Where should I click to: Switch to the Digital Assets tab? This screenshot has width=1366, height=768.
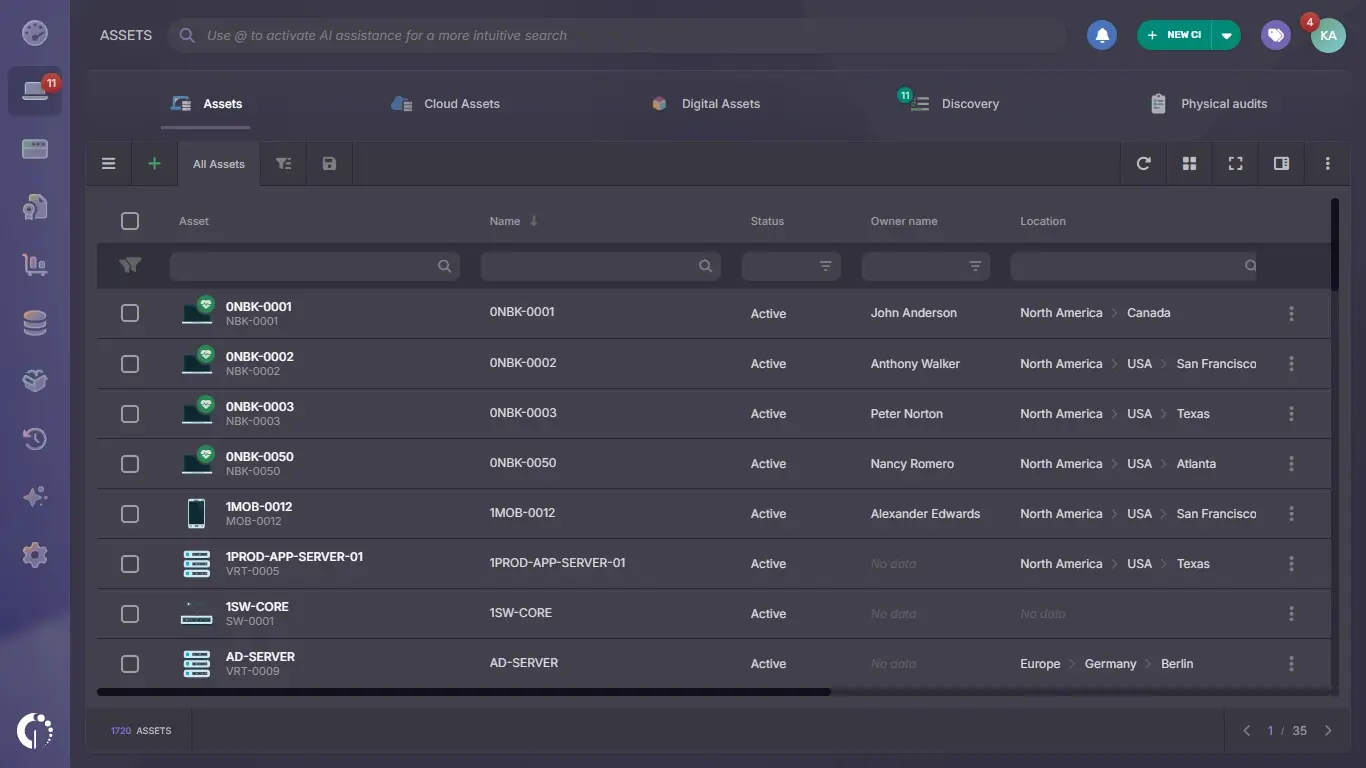coord(705,103)
